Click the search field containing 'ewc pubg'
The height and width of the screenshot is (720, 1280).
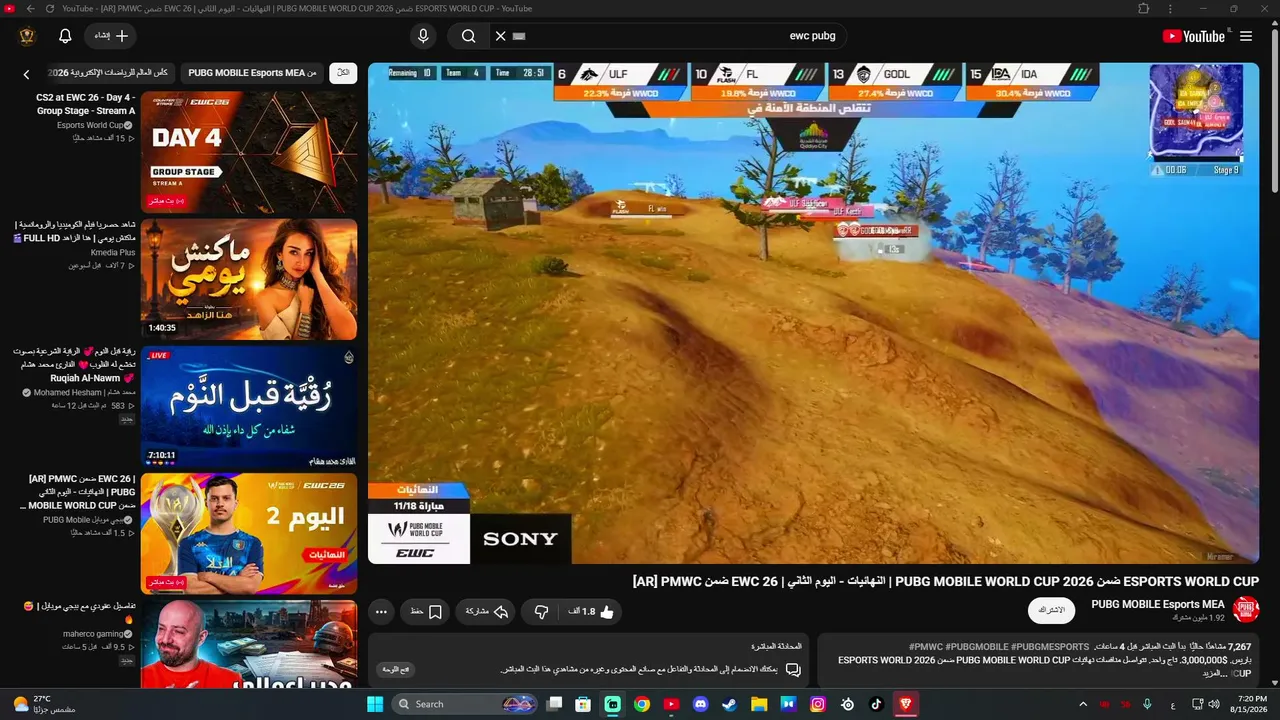(x=668, y=36)
